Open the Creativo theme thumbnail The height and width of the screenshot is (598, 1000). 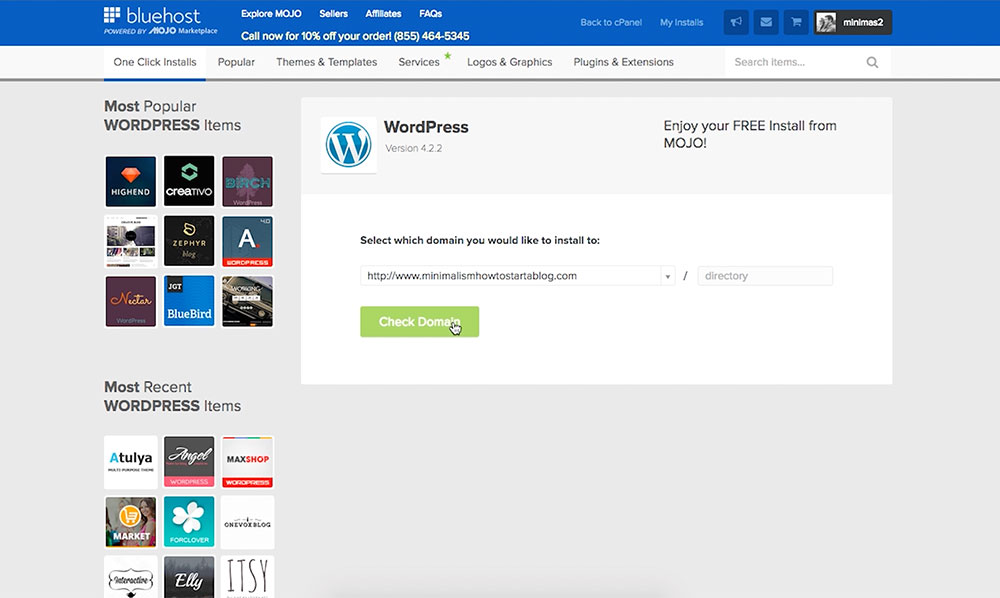[x=189, y=181]
